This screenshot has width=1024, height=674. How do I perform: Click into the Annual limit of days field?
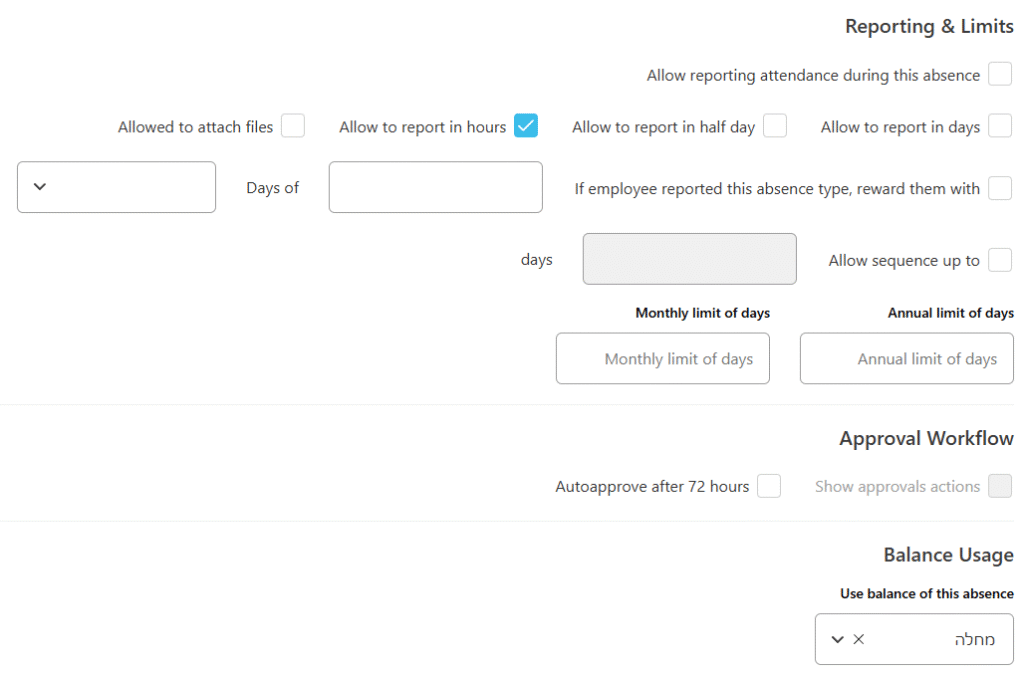pyautogui.click(x=906, y=359)
